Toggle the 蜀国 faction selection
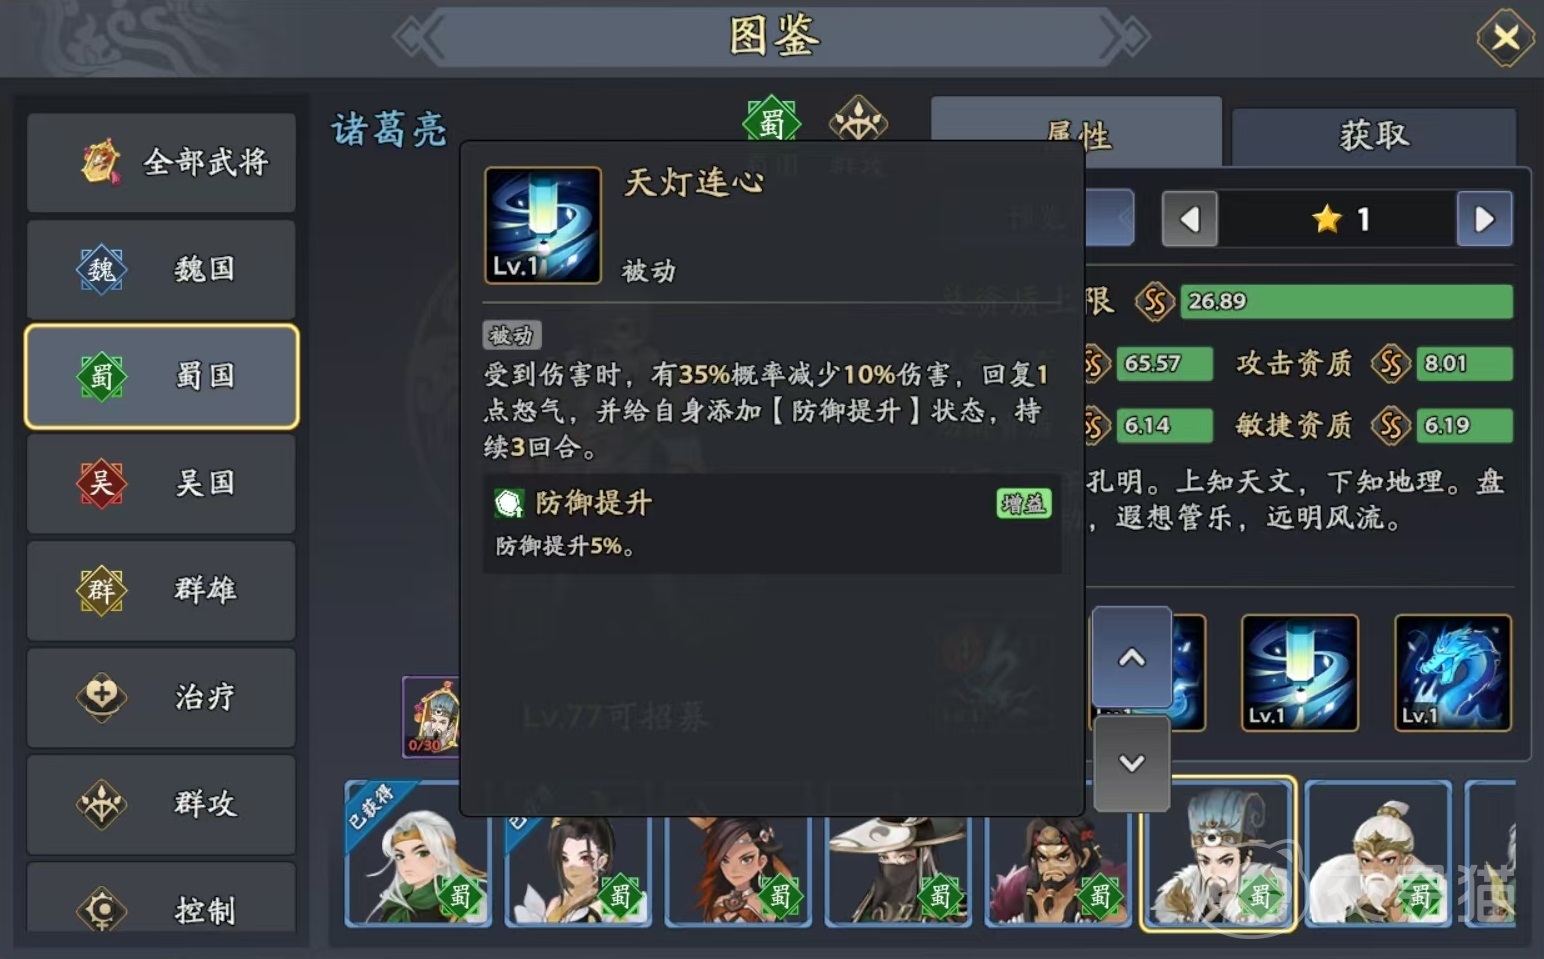Screen dimensions: 1544x959 (161, 376)
